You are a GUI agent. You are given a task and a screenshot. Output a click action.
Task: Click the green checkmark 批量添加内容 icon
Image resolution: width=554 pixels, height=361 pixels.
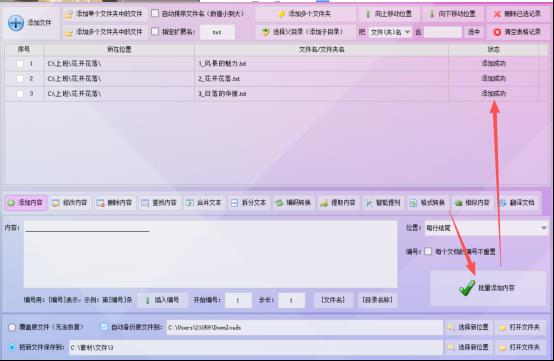467,288
